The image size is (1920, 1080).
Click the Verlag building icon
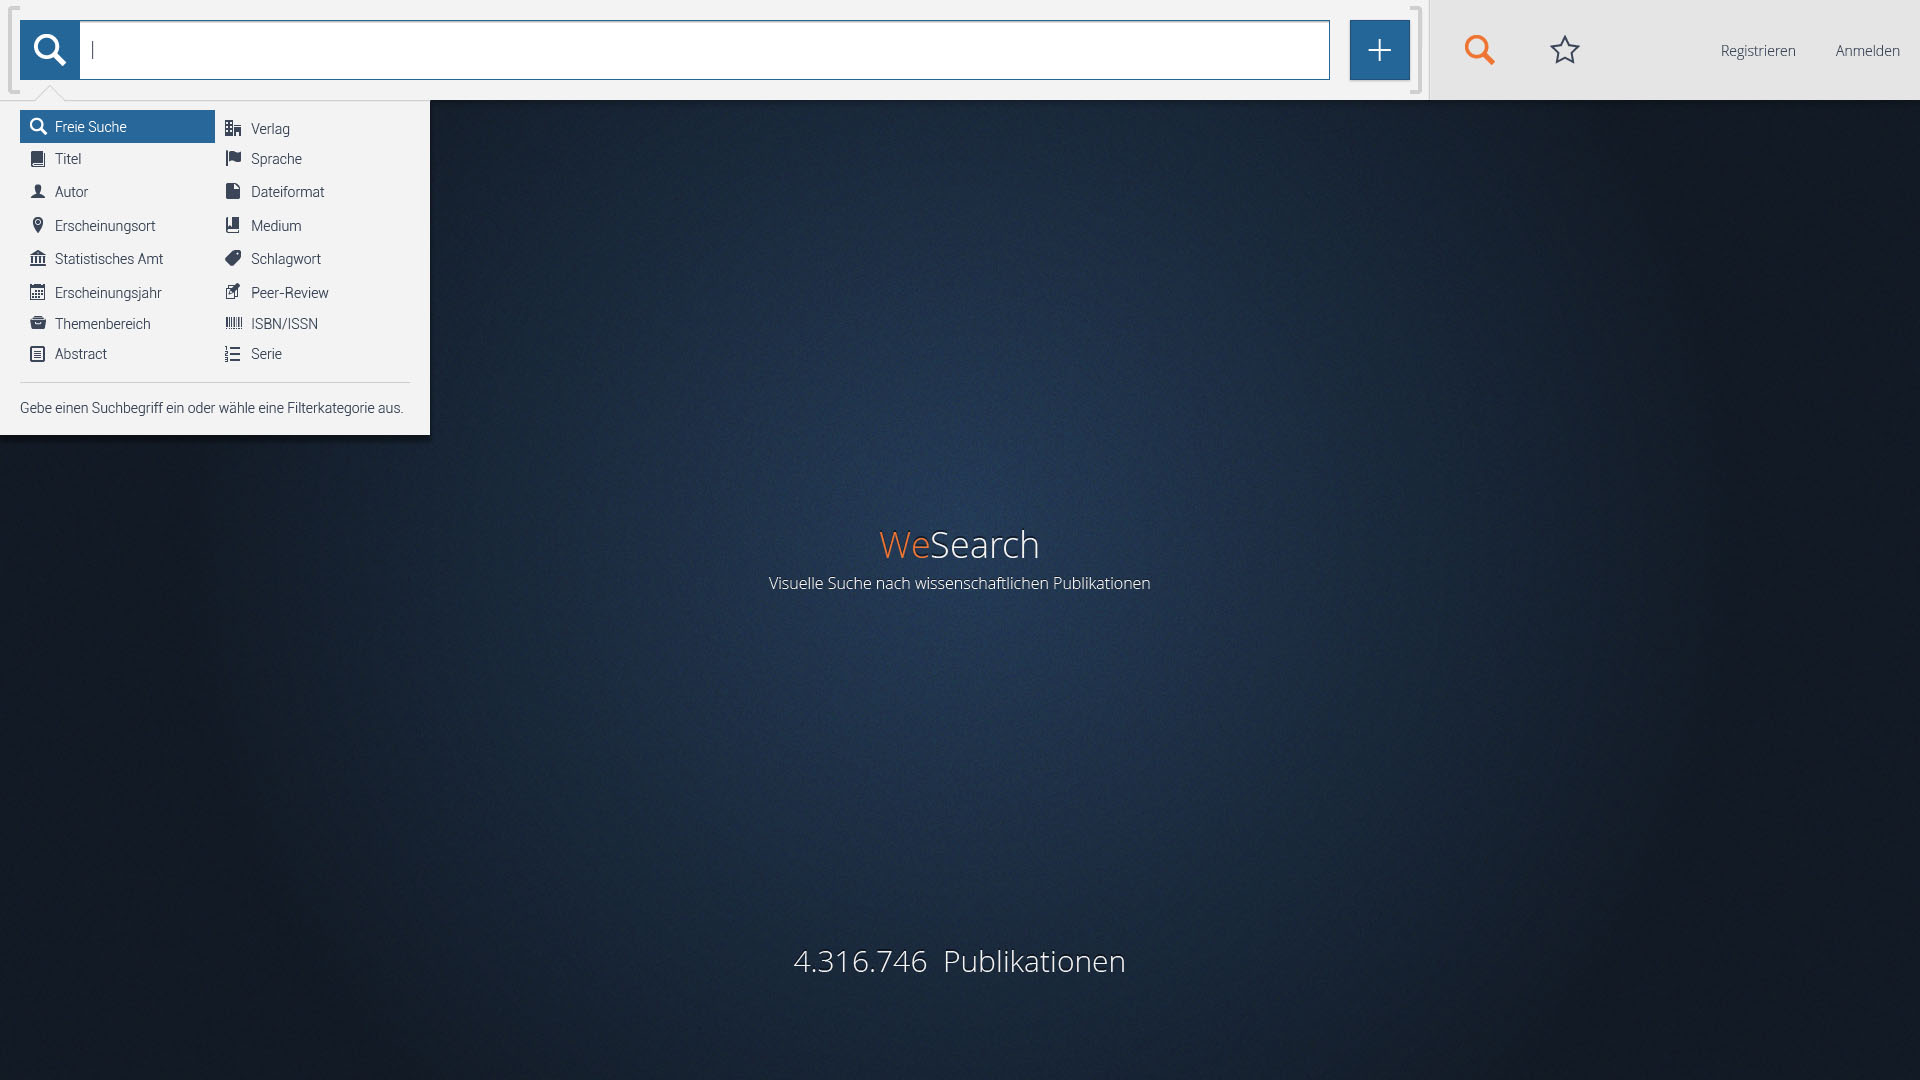(233, 129)
